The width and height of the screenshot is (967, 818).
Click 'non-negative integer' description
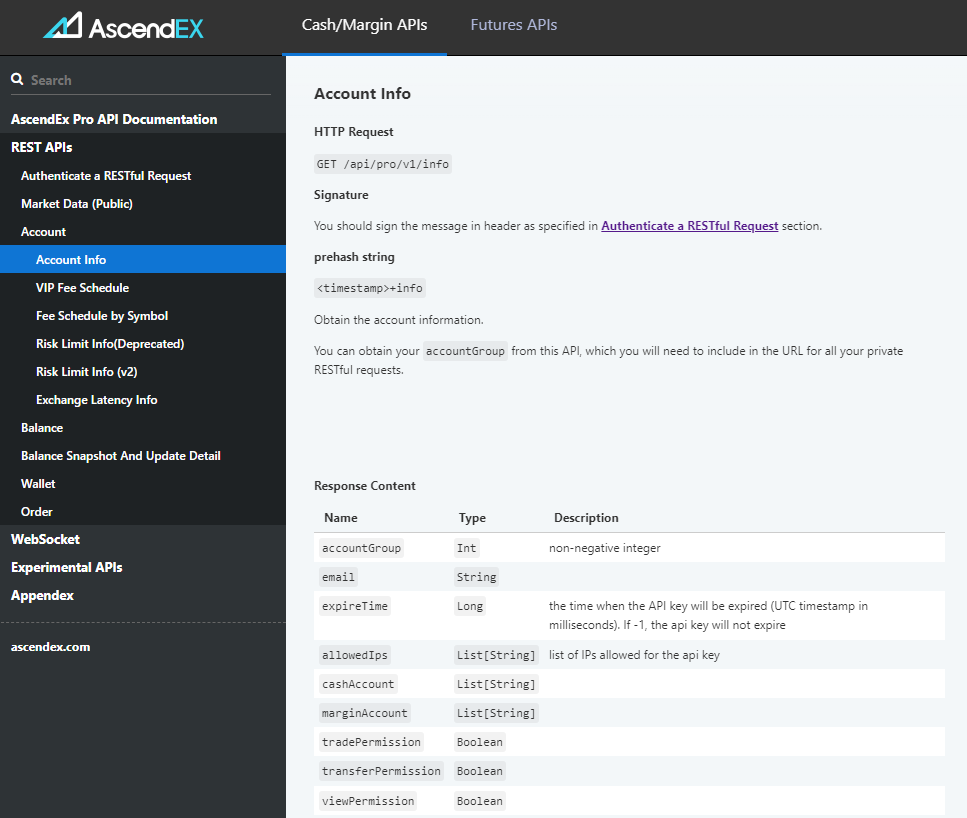(604, 548)
